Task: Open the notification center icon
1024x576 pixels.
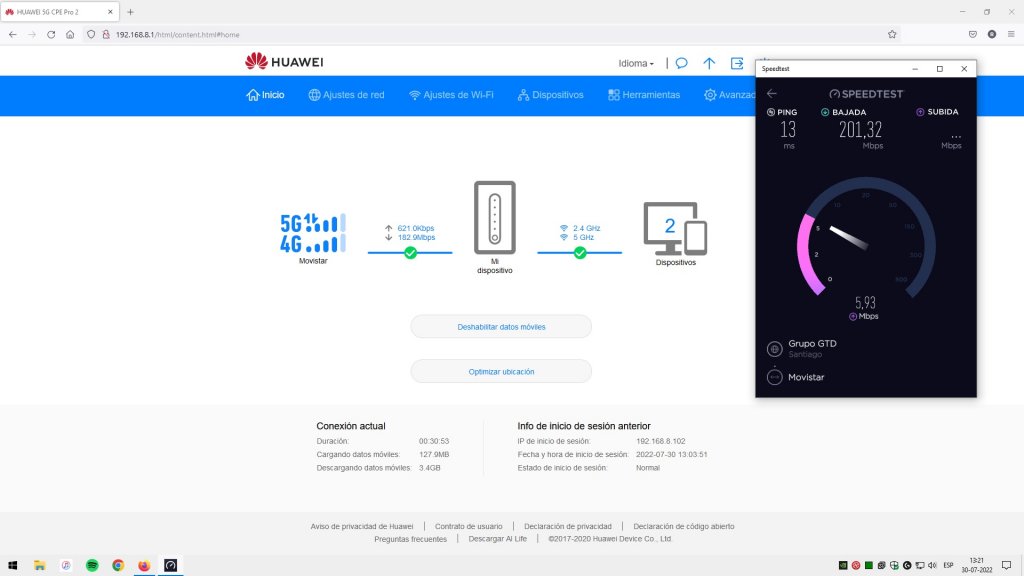Action: click(1006, 565)
